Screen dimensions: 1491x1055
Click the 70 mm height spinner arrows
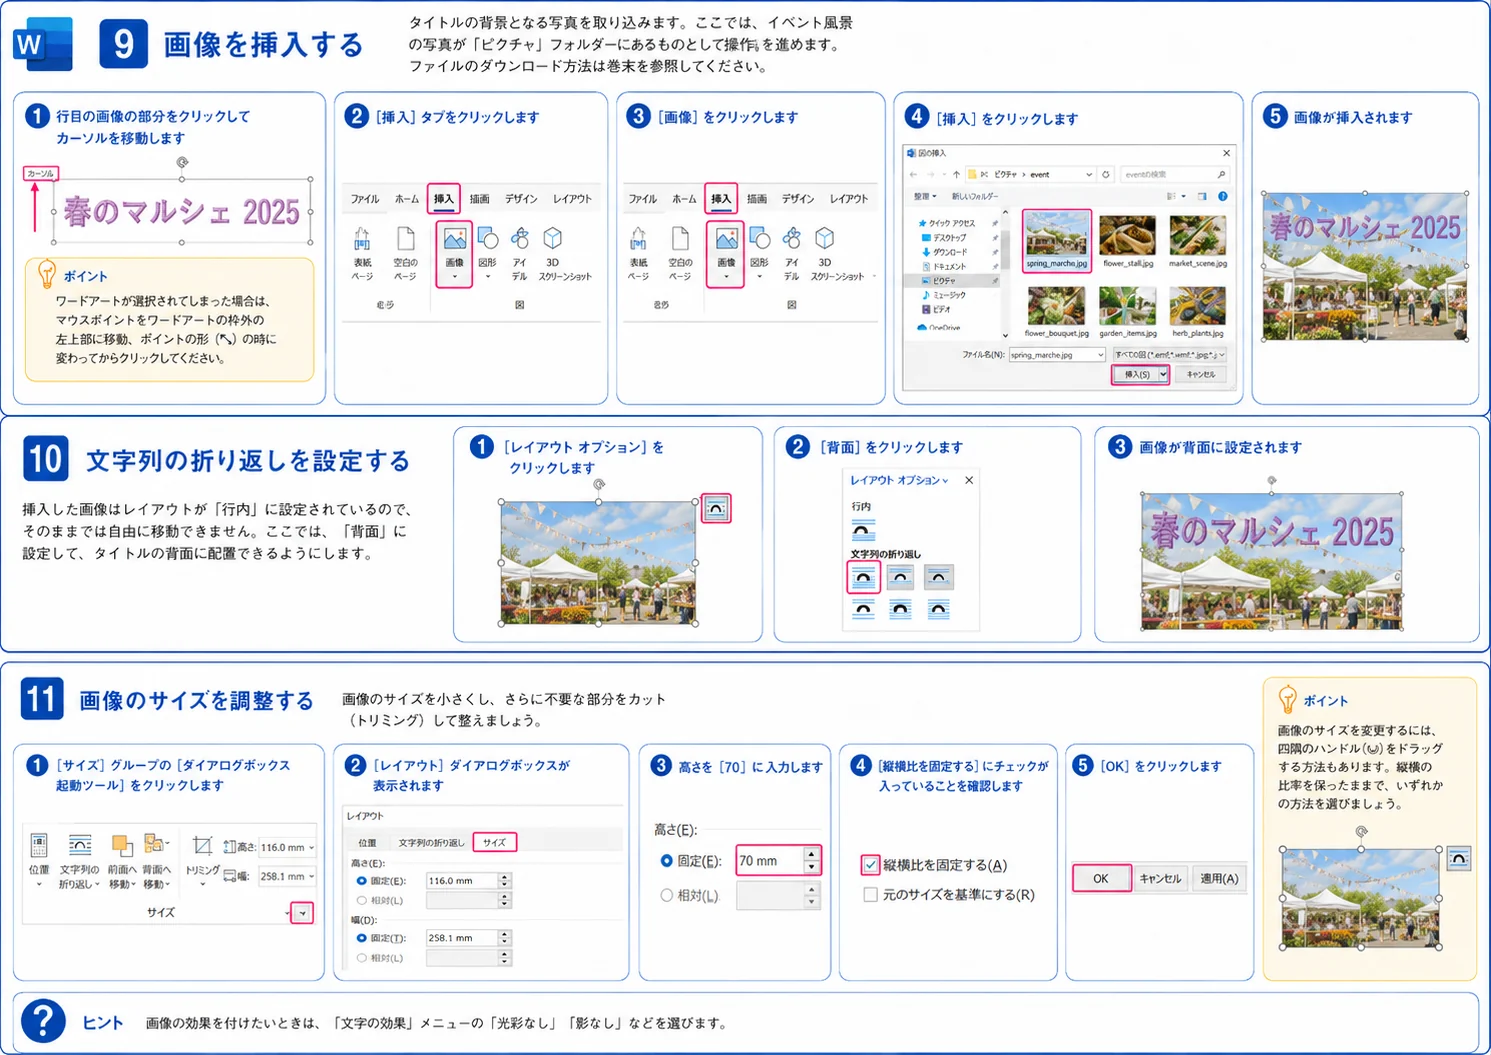(811, 860)
